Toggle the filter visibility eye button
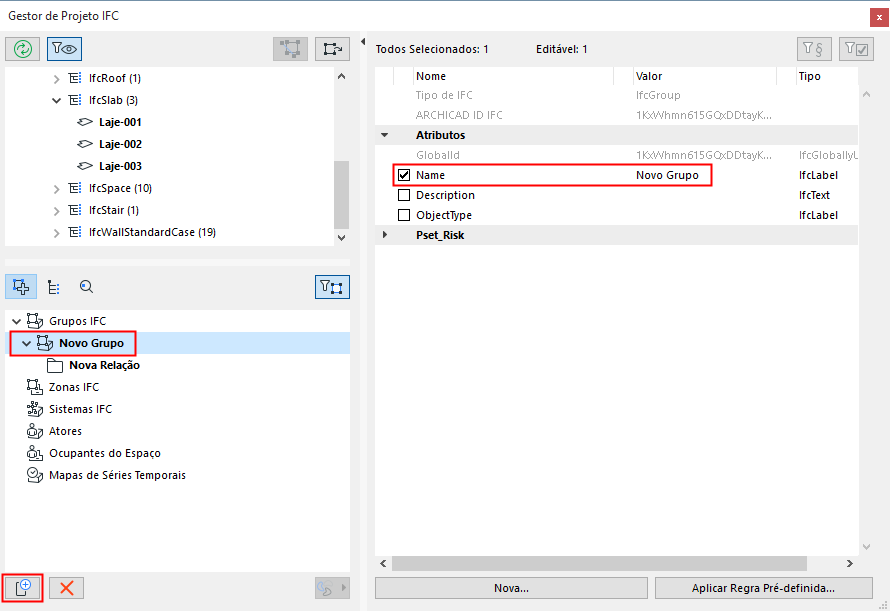Screen dimensions: 890x611 coord(63,48)
